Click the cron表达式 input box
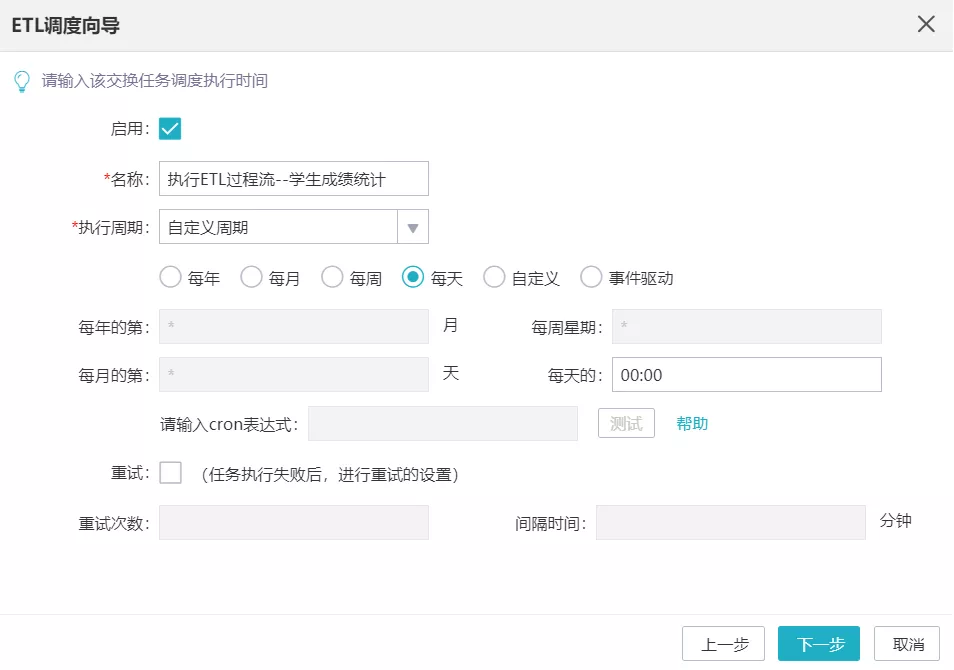 coord(443,424)
